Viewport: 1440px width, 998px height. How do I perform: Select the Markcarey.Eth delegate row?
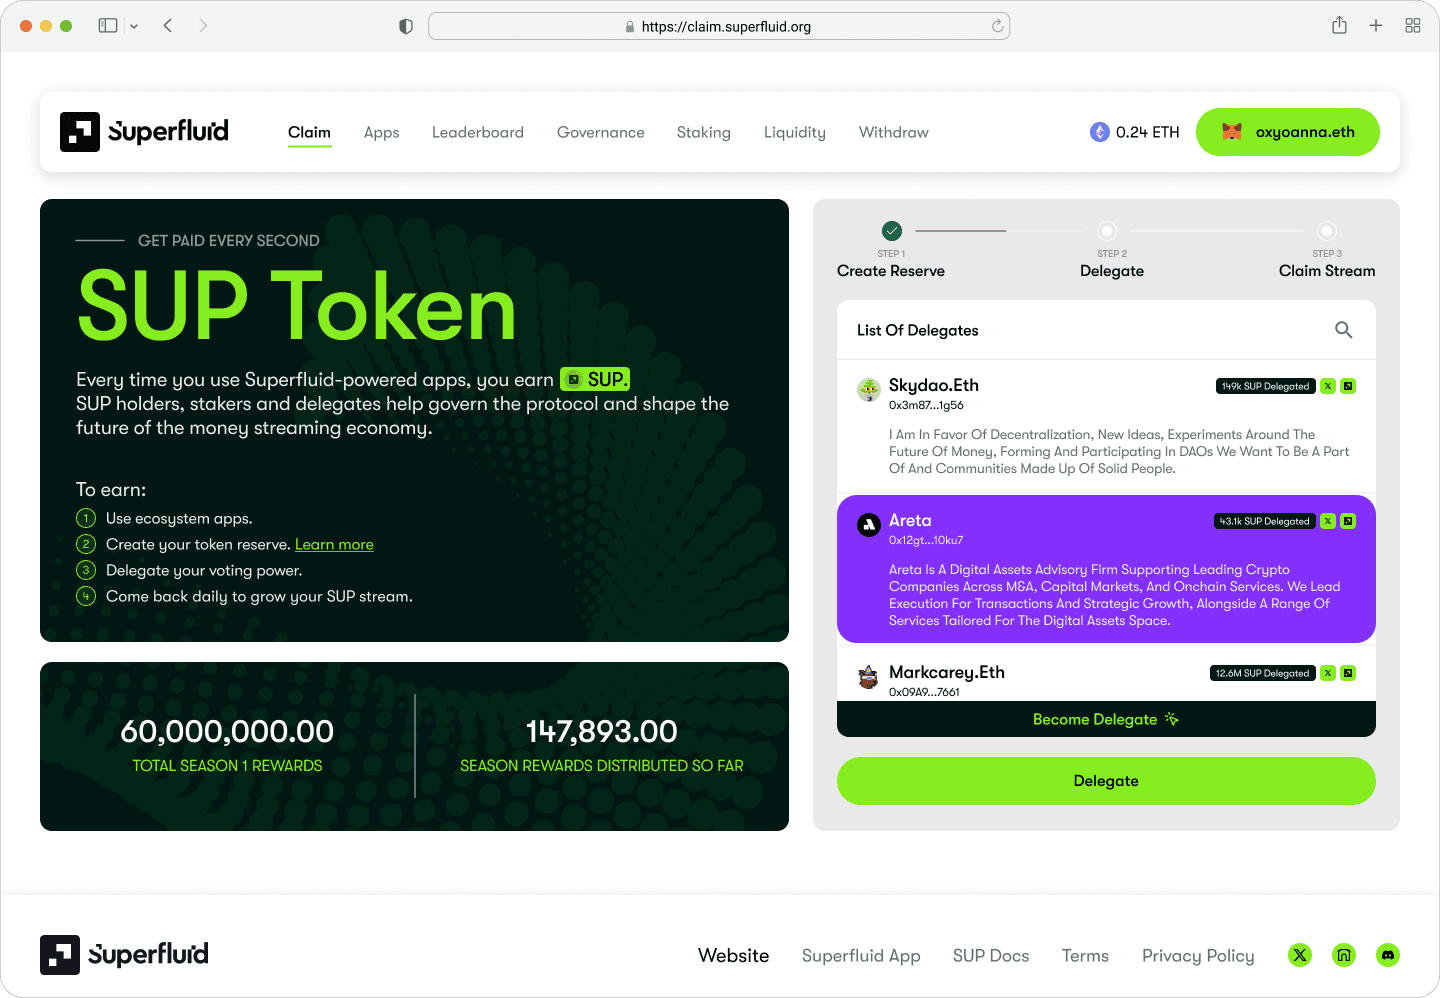tap(1106, 674)
